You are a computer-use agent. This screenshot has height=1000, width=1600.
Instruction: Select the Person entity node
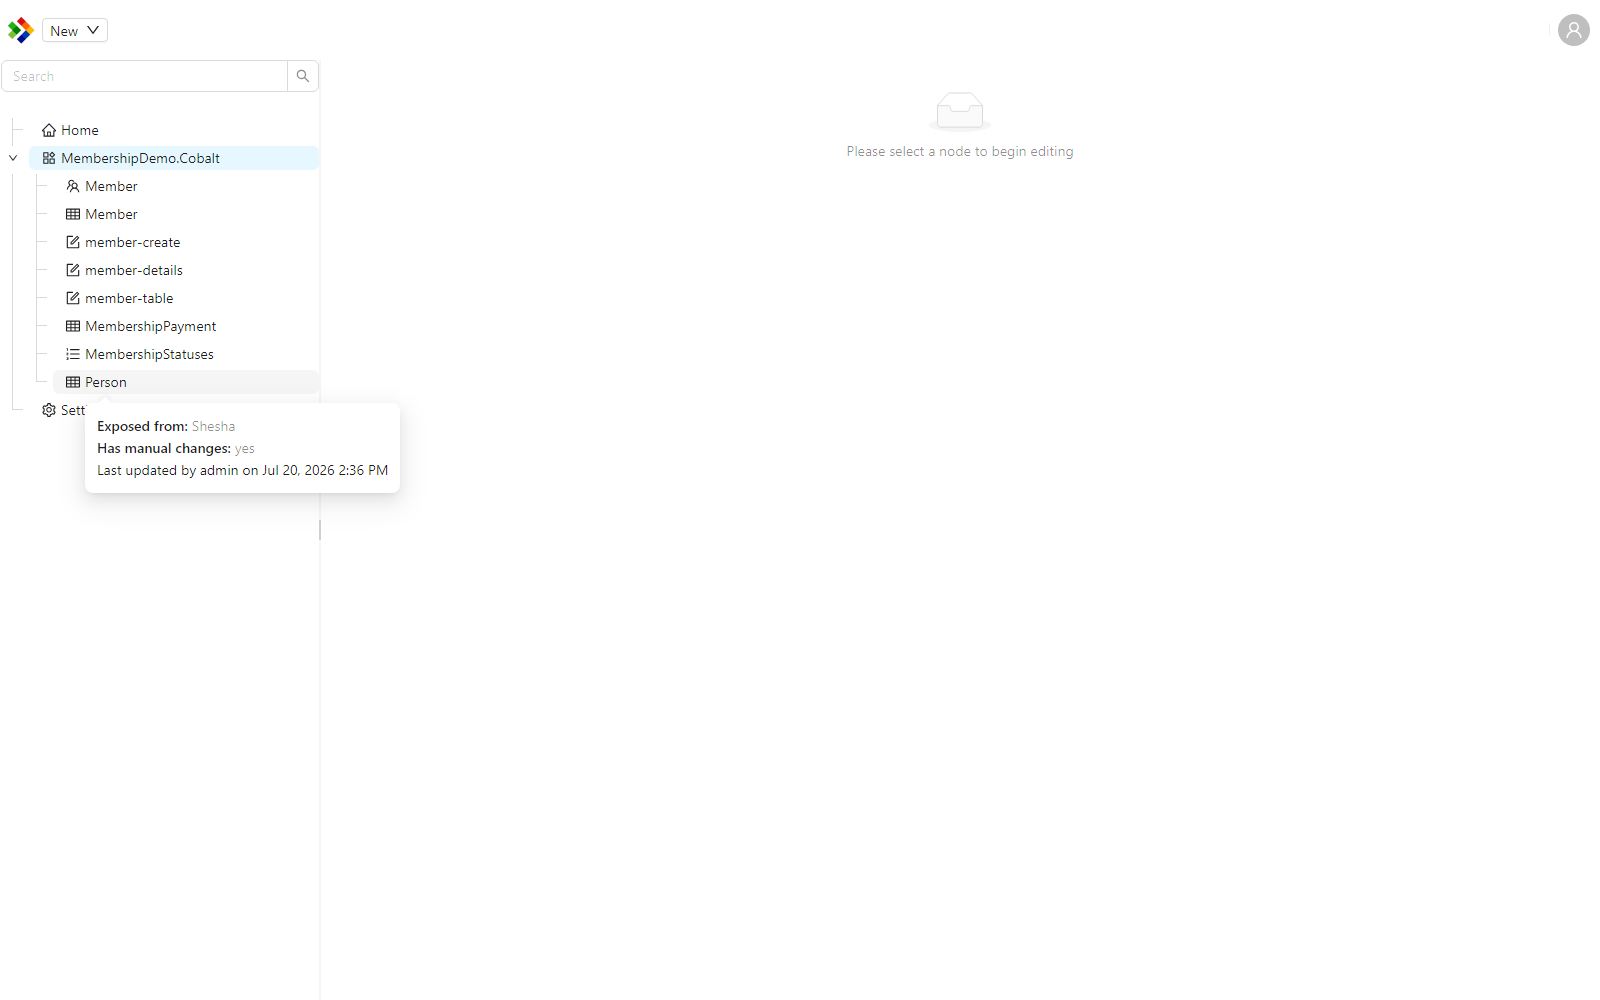click(186, 382)
